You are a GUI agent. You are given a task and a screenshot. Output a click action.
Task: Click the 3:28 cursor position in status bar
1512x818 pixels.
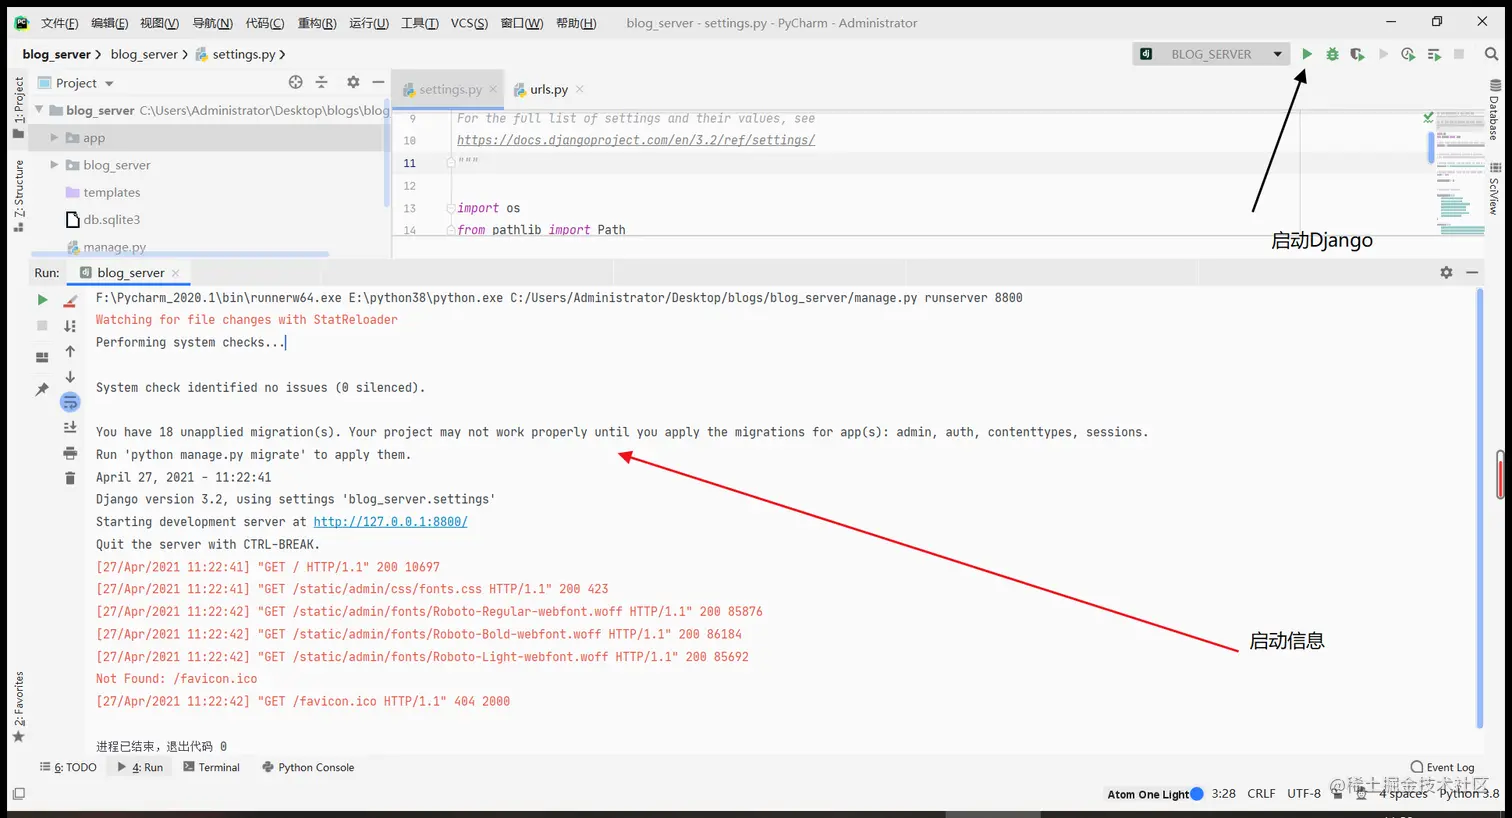(x=1223, y=794)
